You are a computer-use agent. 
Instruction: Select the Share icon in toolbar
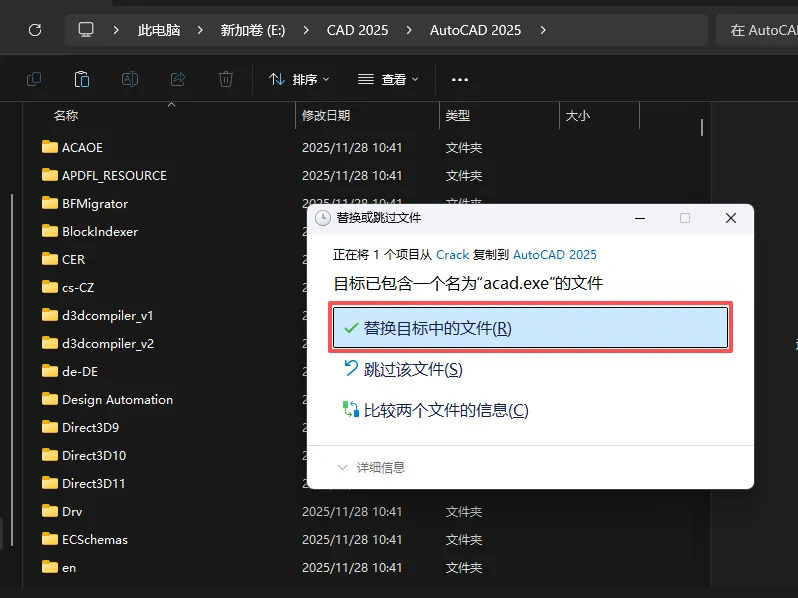coord(178,79)
